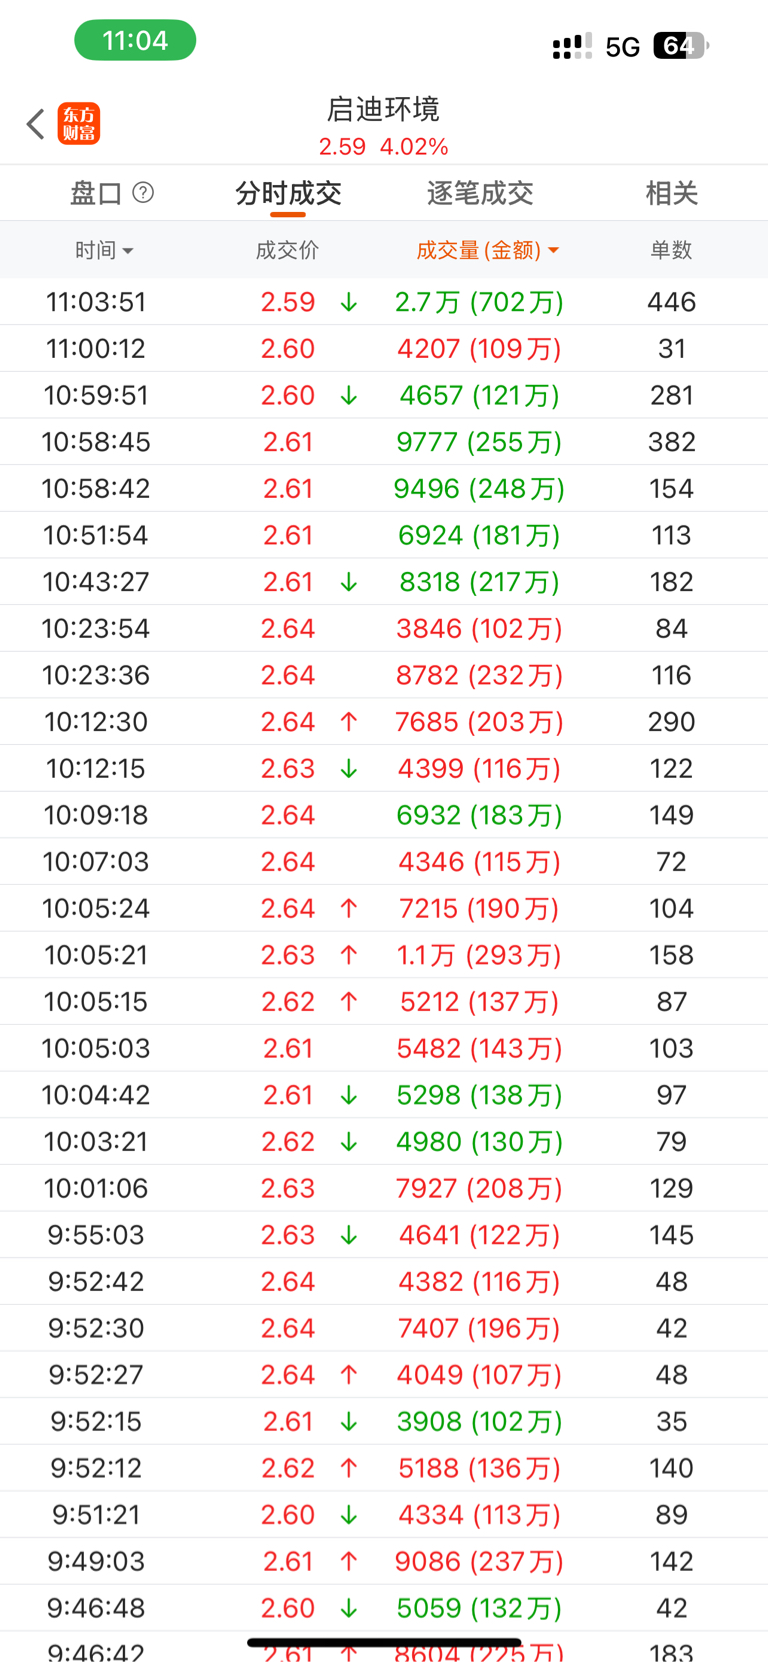Open the 东方财富 logo icon
Viewport: 768px width, 1662px height.
pyautogui.click(x=79, y=124)
